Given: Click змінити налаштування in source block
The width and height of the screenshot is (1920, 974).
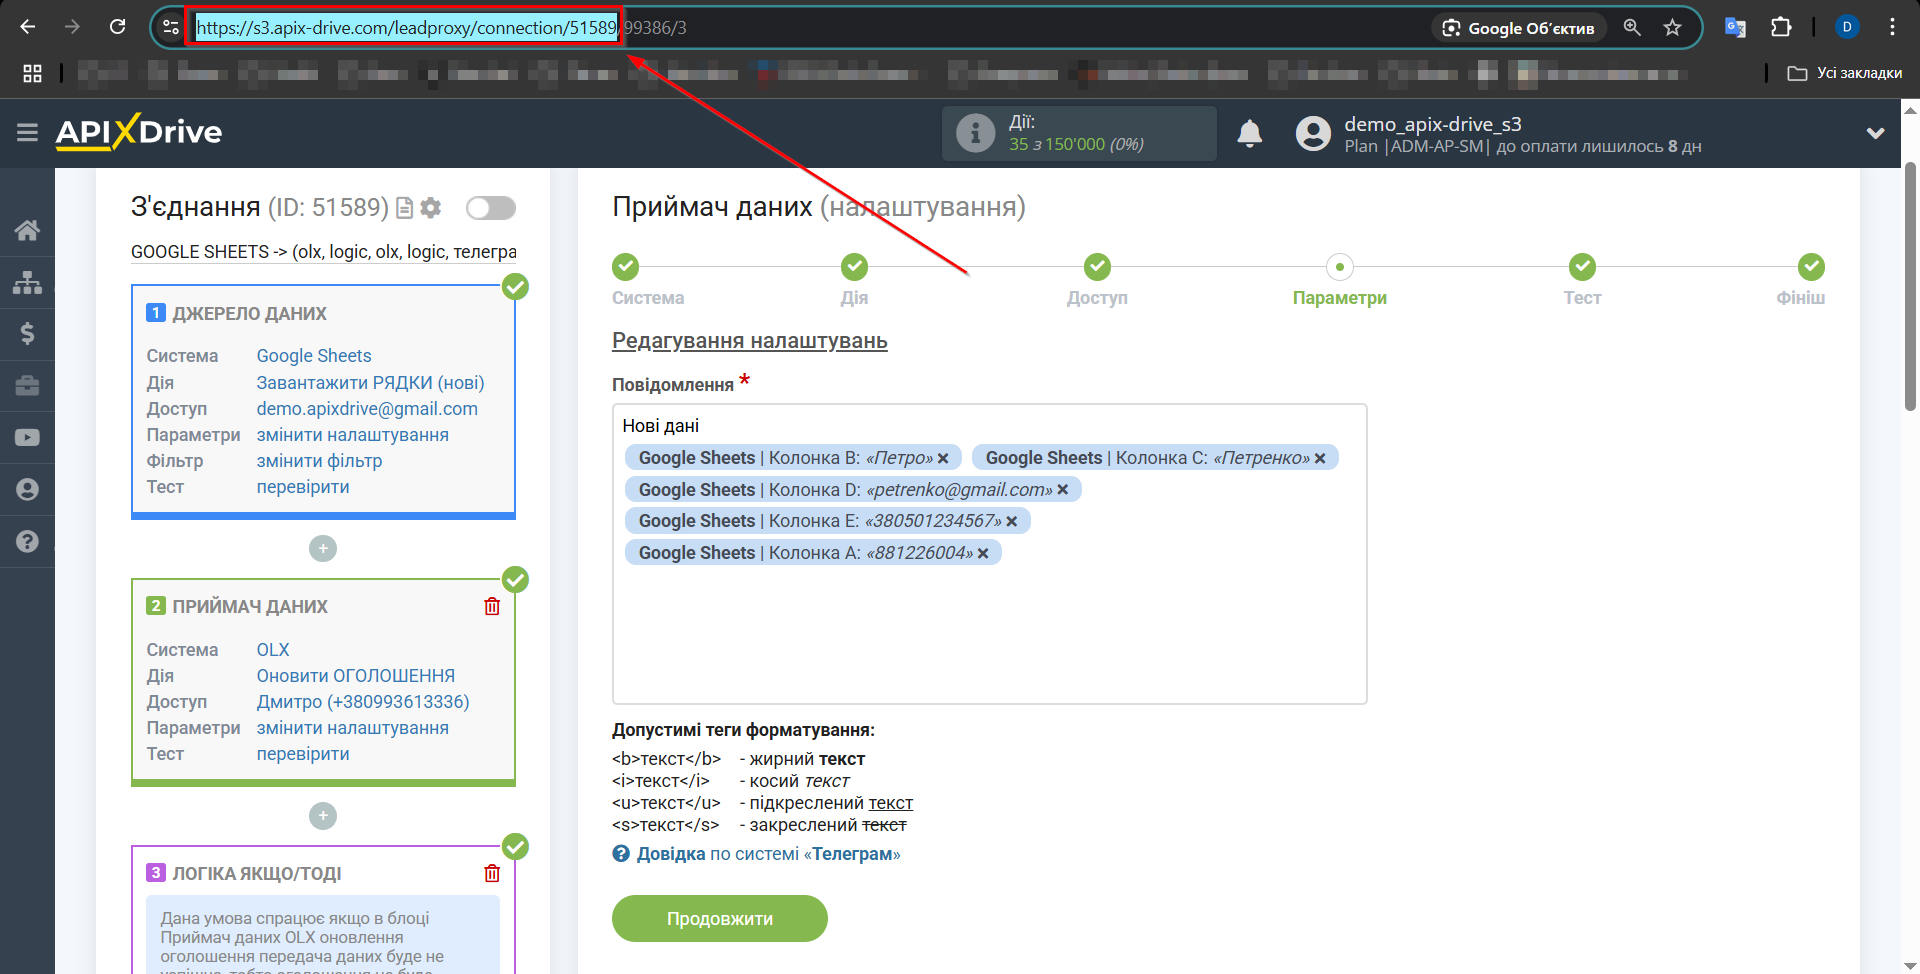Looking at the screenshot, I should pos(352,435).
